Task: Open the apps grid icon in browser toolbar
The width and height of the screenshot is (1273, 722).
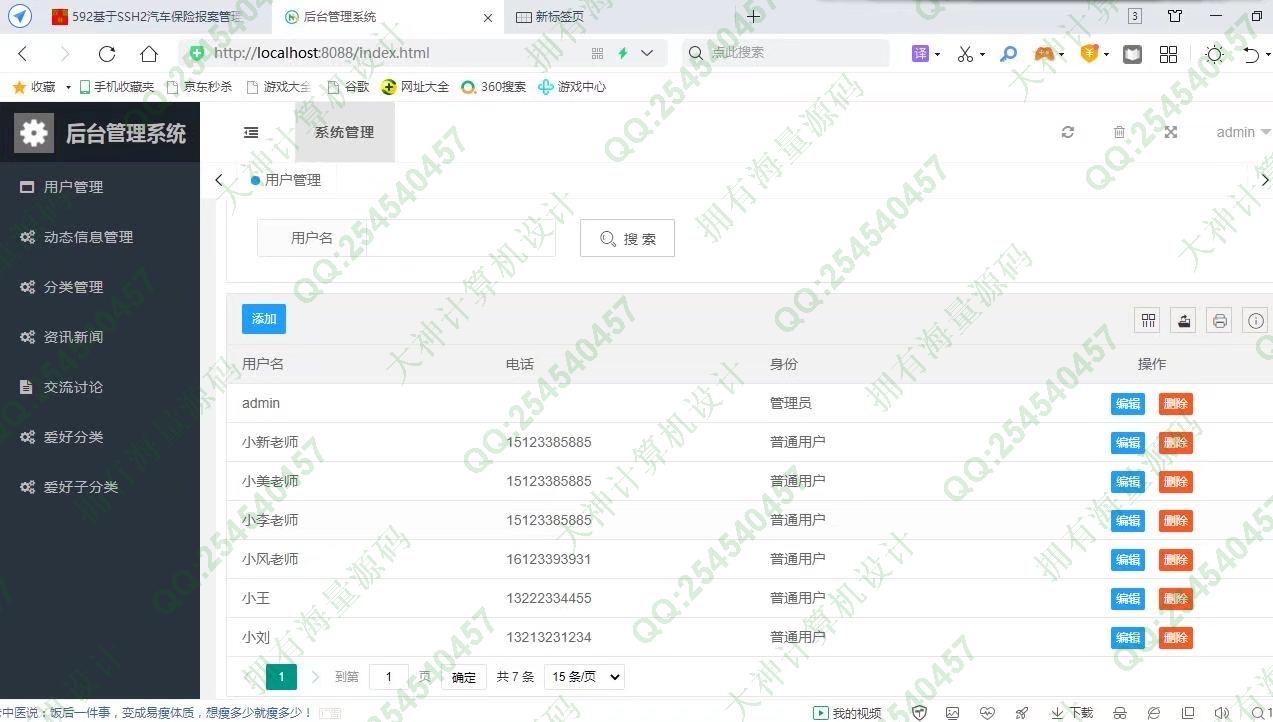Action: tap(1168, 54)
